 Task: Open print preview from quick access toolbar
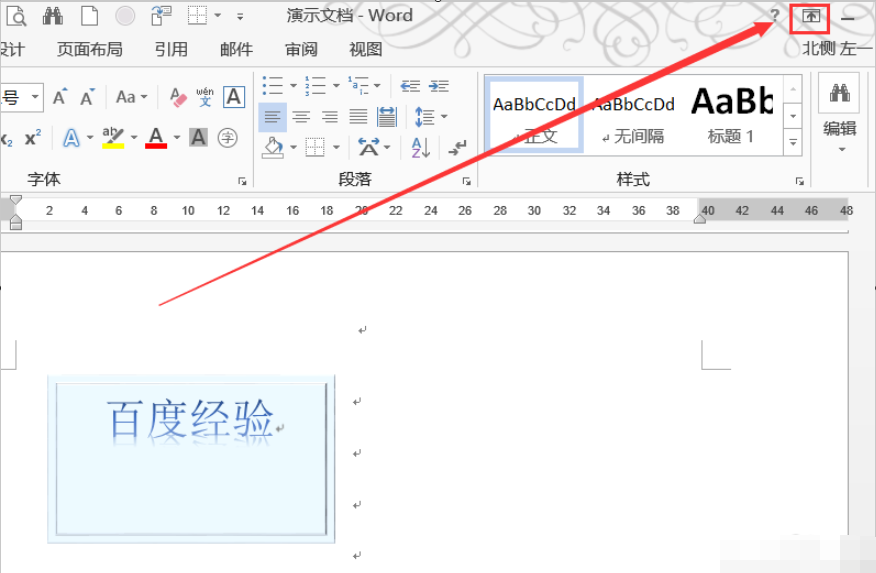17,16
